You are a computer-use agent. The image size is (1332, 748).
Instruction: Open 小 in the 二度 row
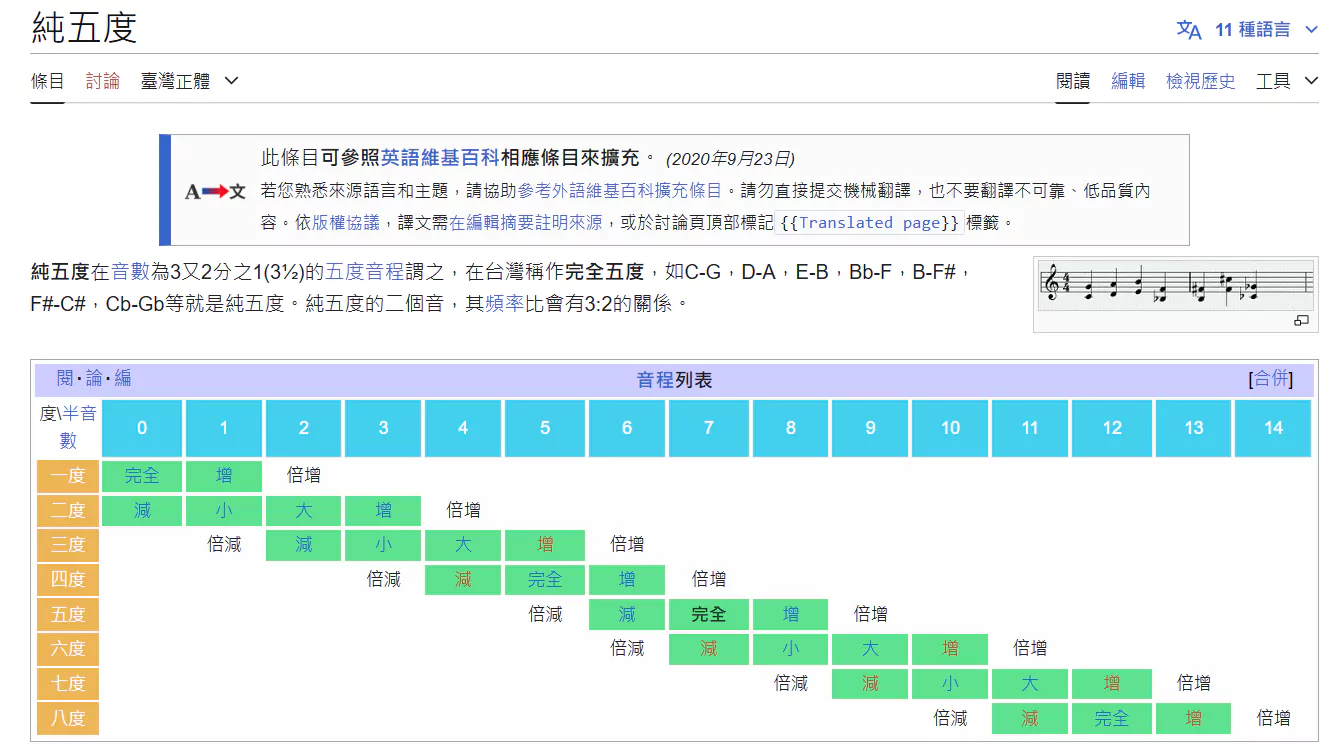click(x=224, y=511)
